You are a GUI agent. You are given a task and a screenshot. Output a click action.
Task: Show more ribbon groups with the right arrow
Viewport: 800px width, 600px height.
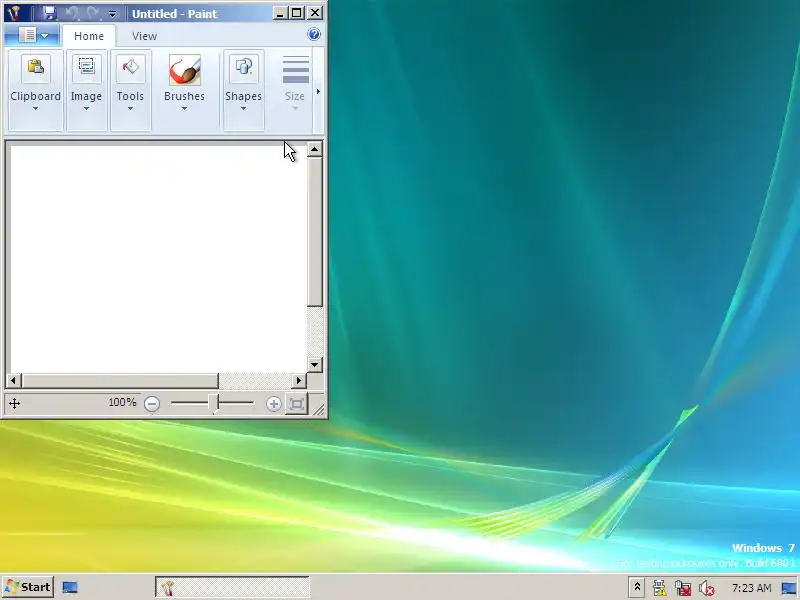(x=318, y=91)
